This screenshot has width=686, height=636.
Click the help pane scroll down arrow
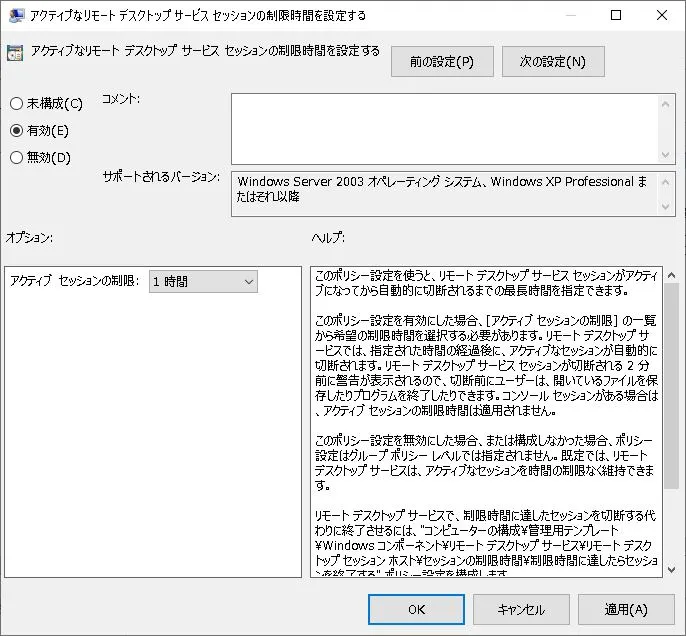[672, 569]
